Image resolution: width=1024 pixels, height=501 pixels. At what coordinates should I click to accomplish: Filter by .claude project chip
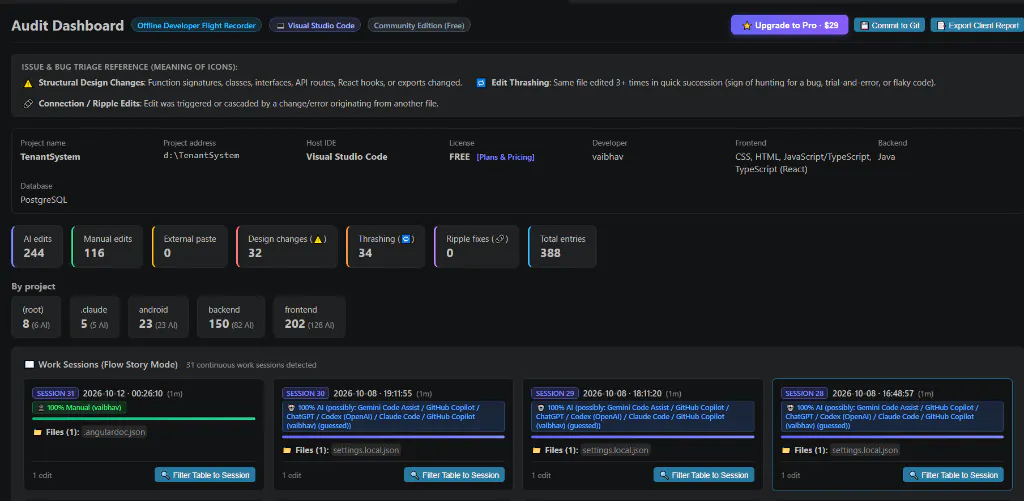[x=95, y=317]
